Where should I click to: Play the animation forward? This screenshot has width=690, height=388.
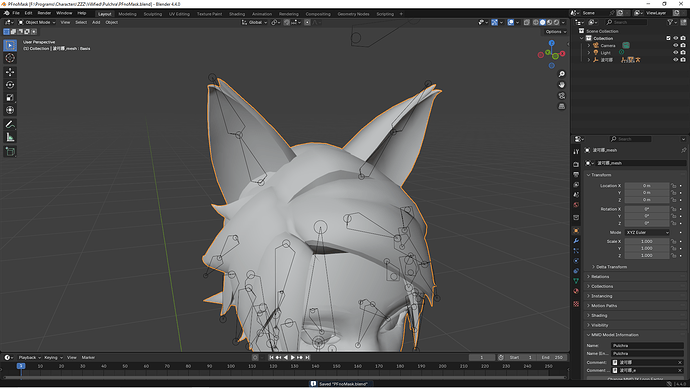click(293, 358)
